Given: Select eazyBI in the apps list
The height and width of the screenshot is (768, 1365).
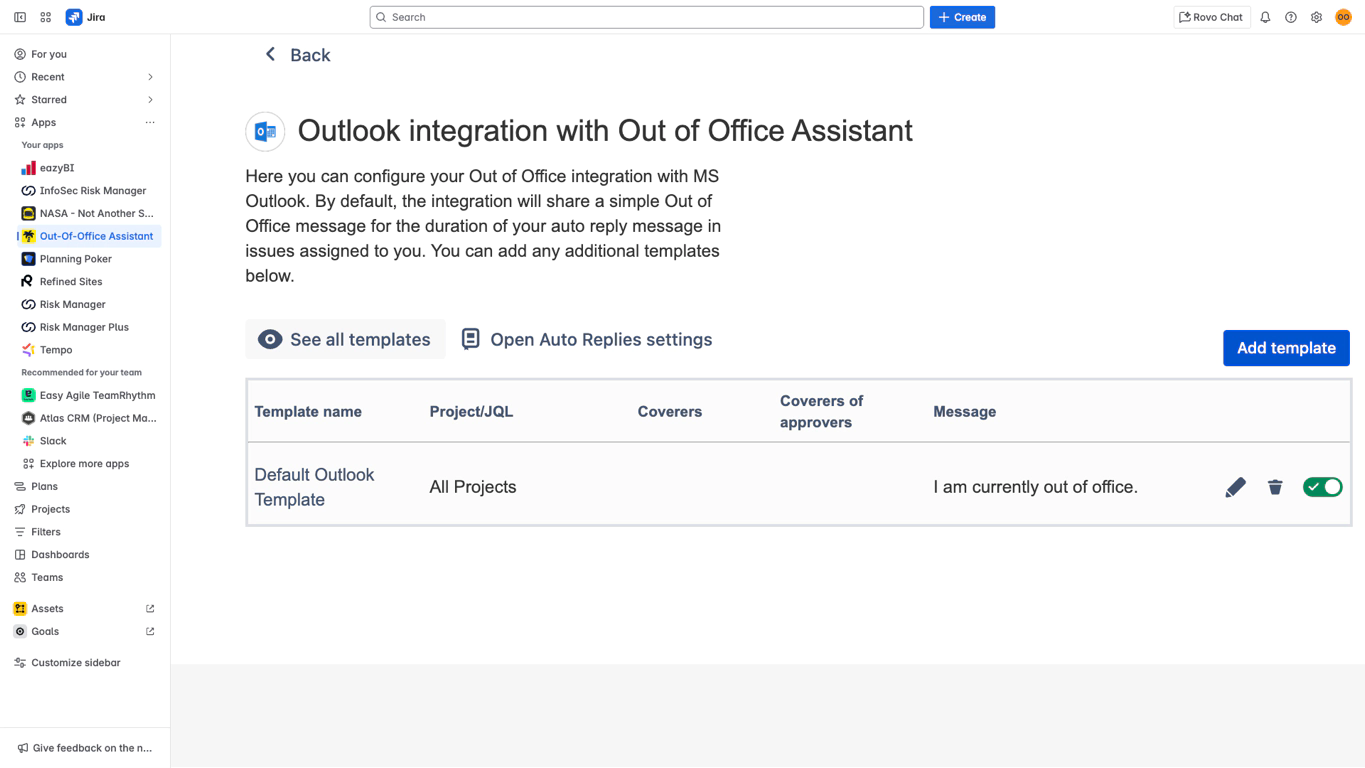Looking at the screenshot, I should (x=57, y=168).
